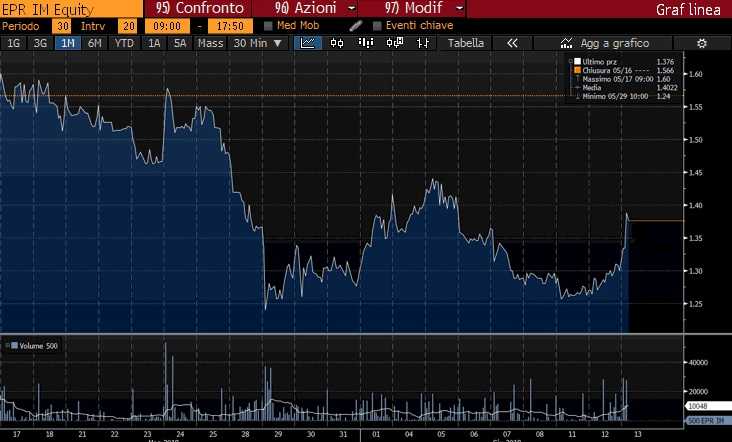
Task: Pick the high-low bars chart icon
Action: click(x=423, y=43)
